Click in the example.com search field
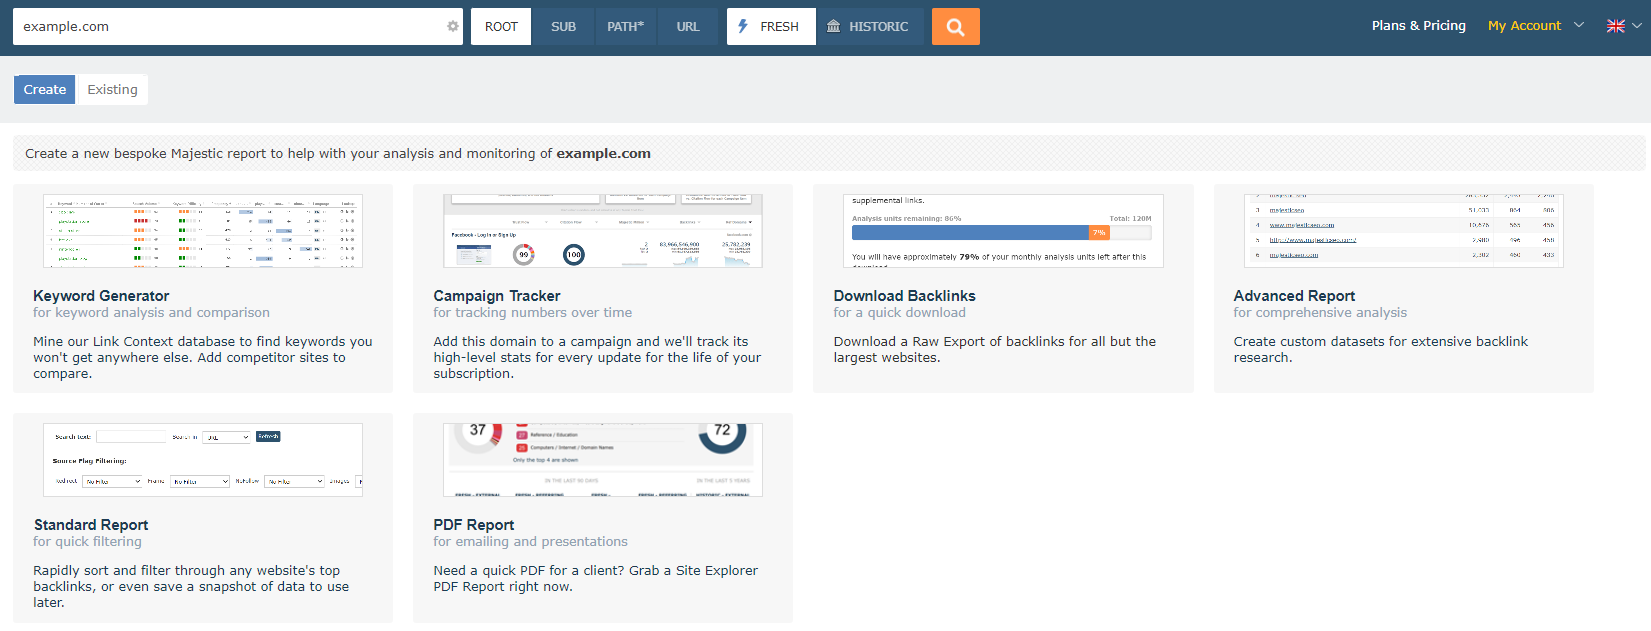The height and width of the screenshot is (631, 1651). 230,27
